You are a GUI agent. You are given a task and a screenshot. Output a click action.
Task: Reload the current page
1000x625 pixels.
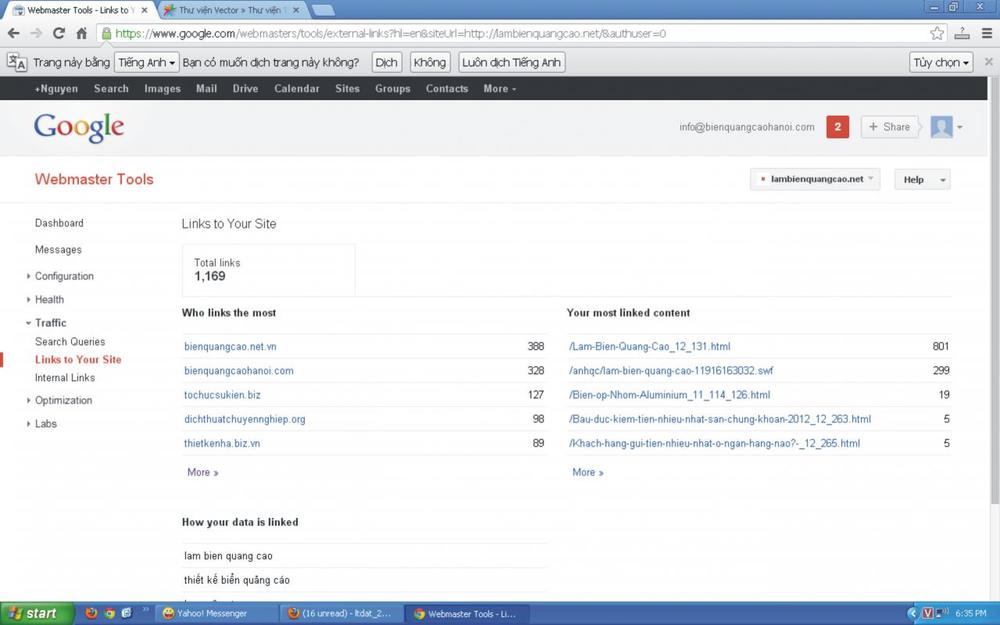click(59, 33)
